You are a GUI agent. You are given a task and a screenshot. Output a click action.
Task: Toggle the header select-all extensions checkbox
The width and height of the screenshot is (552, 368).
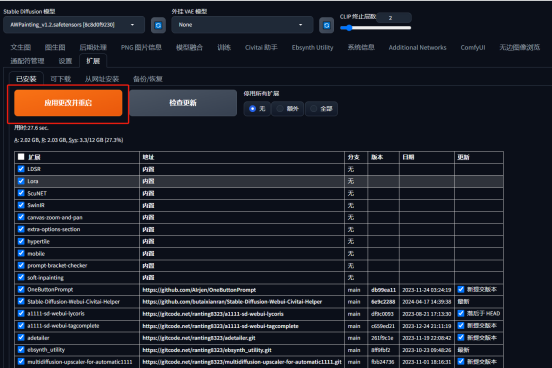(21, 157)
